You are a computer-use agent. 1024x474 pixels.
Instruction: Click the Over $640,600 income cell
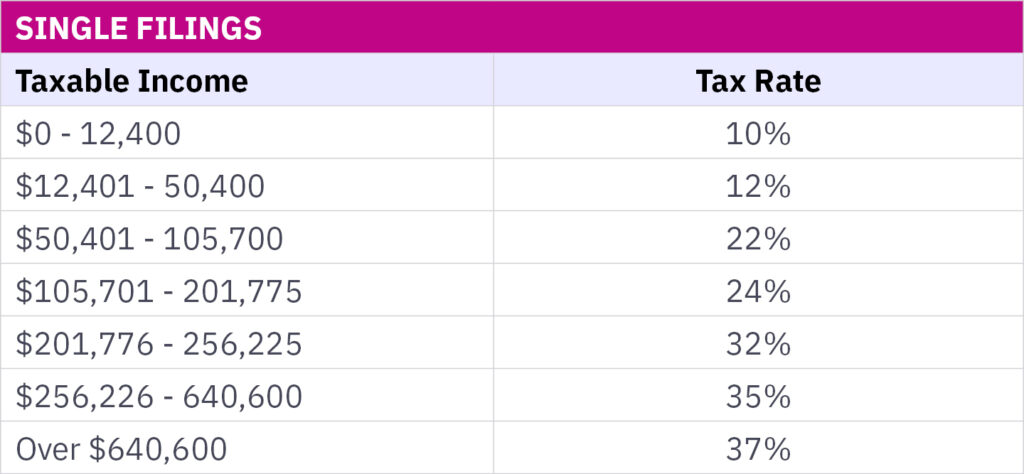pos(121,449)
